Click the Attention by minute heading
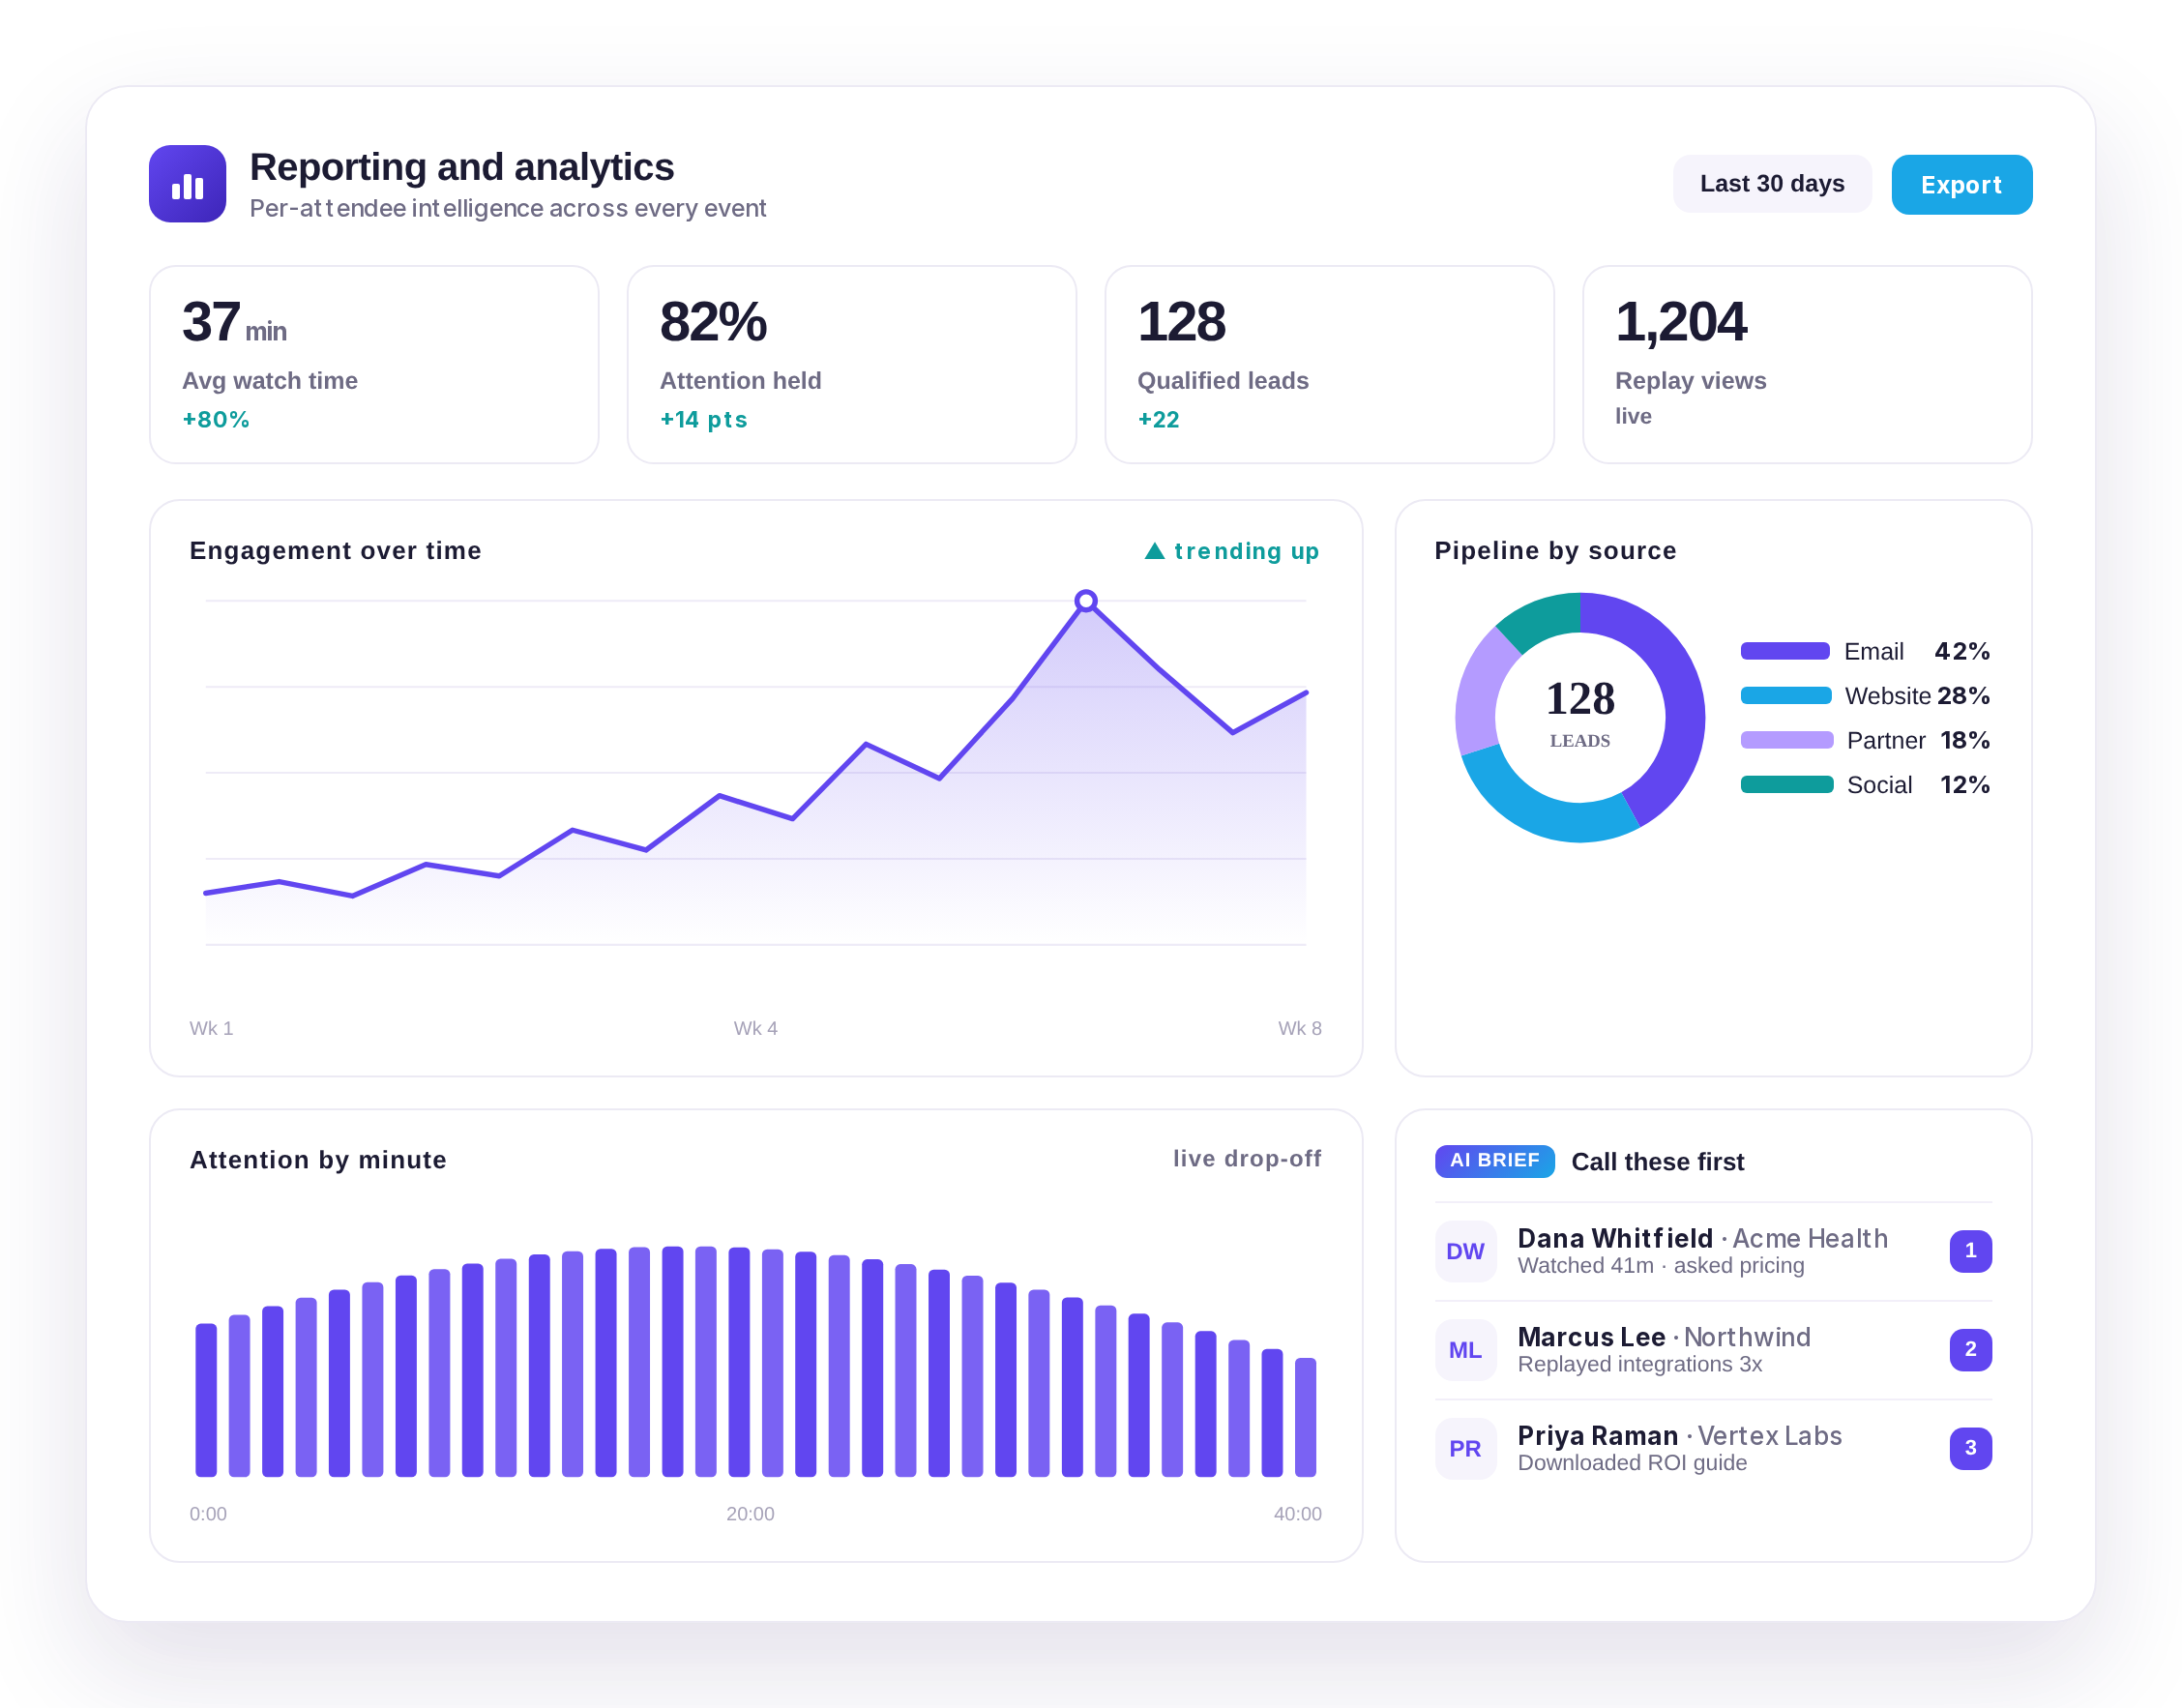Viewport: 2182px width, 1708px height. coord(318,1160)
